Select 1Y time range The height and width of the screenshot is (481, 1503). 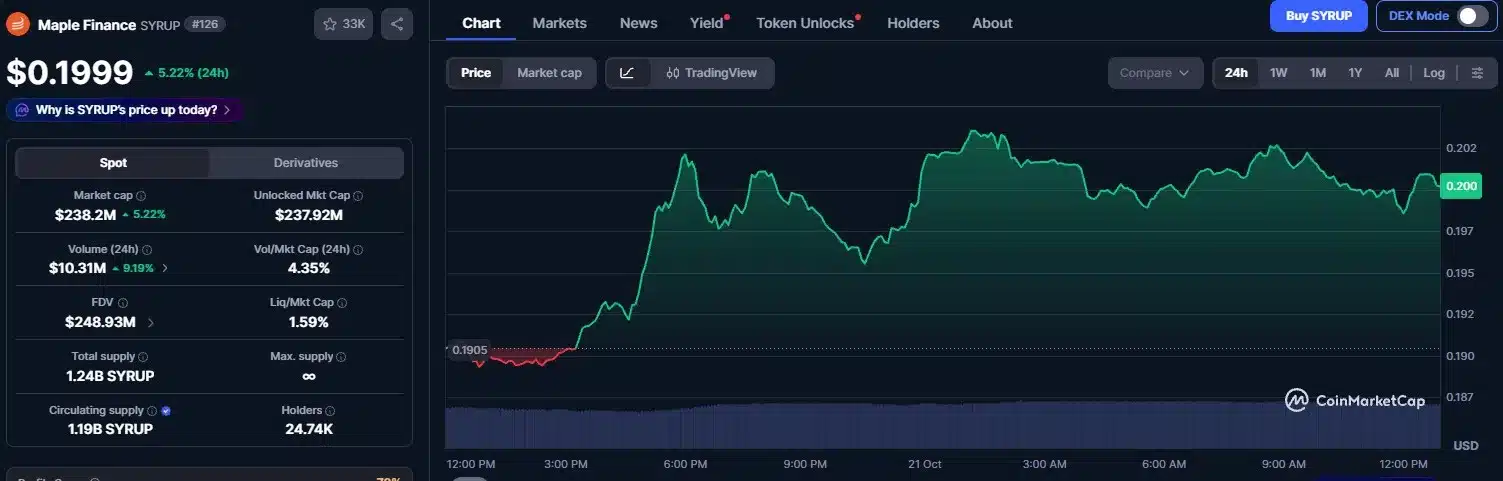click(x=1355, y=73)
